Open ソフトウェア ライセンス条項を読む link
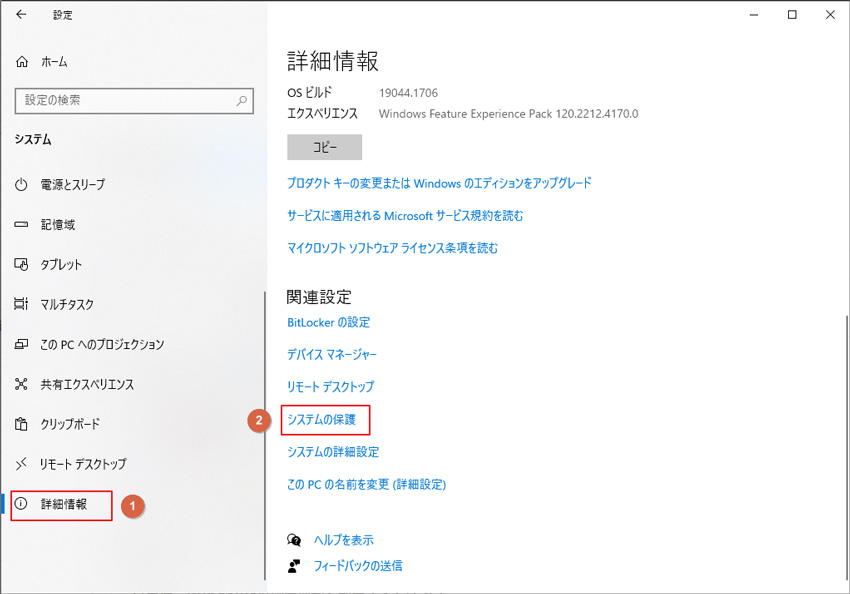 (x=392, y=248)
